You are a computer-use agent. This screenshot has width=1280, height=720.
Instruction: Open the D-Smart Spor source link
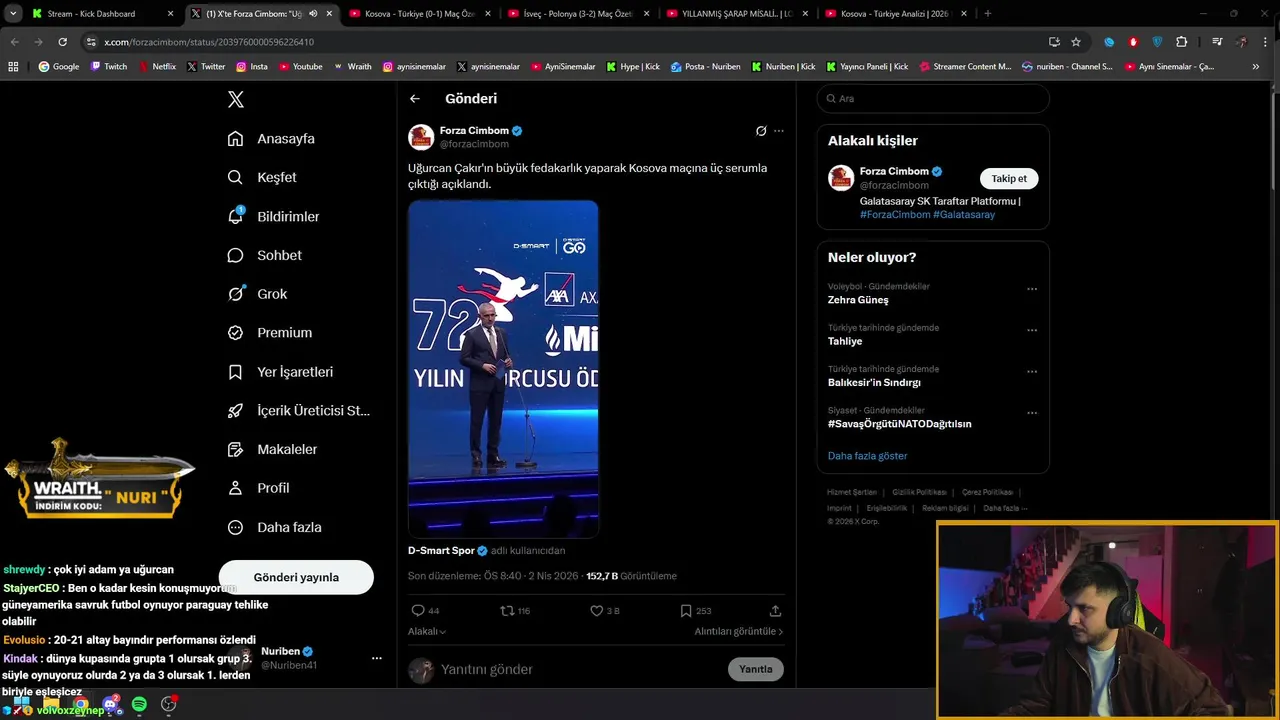441,550
